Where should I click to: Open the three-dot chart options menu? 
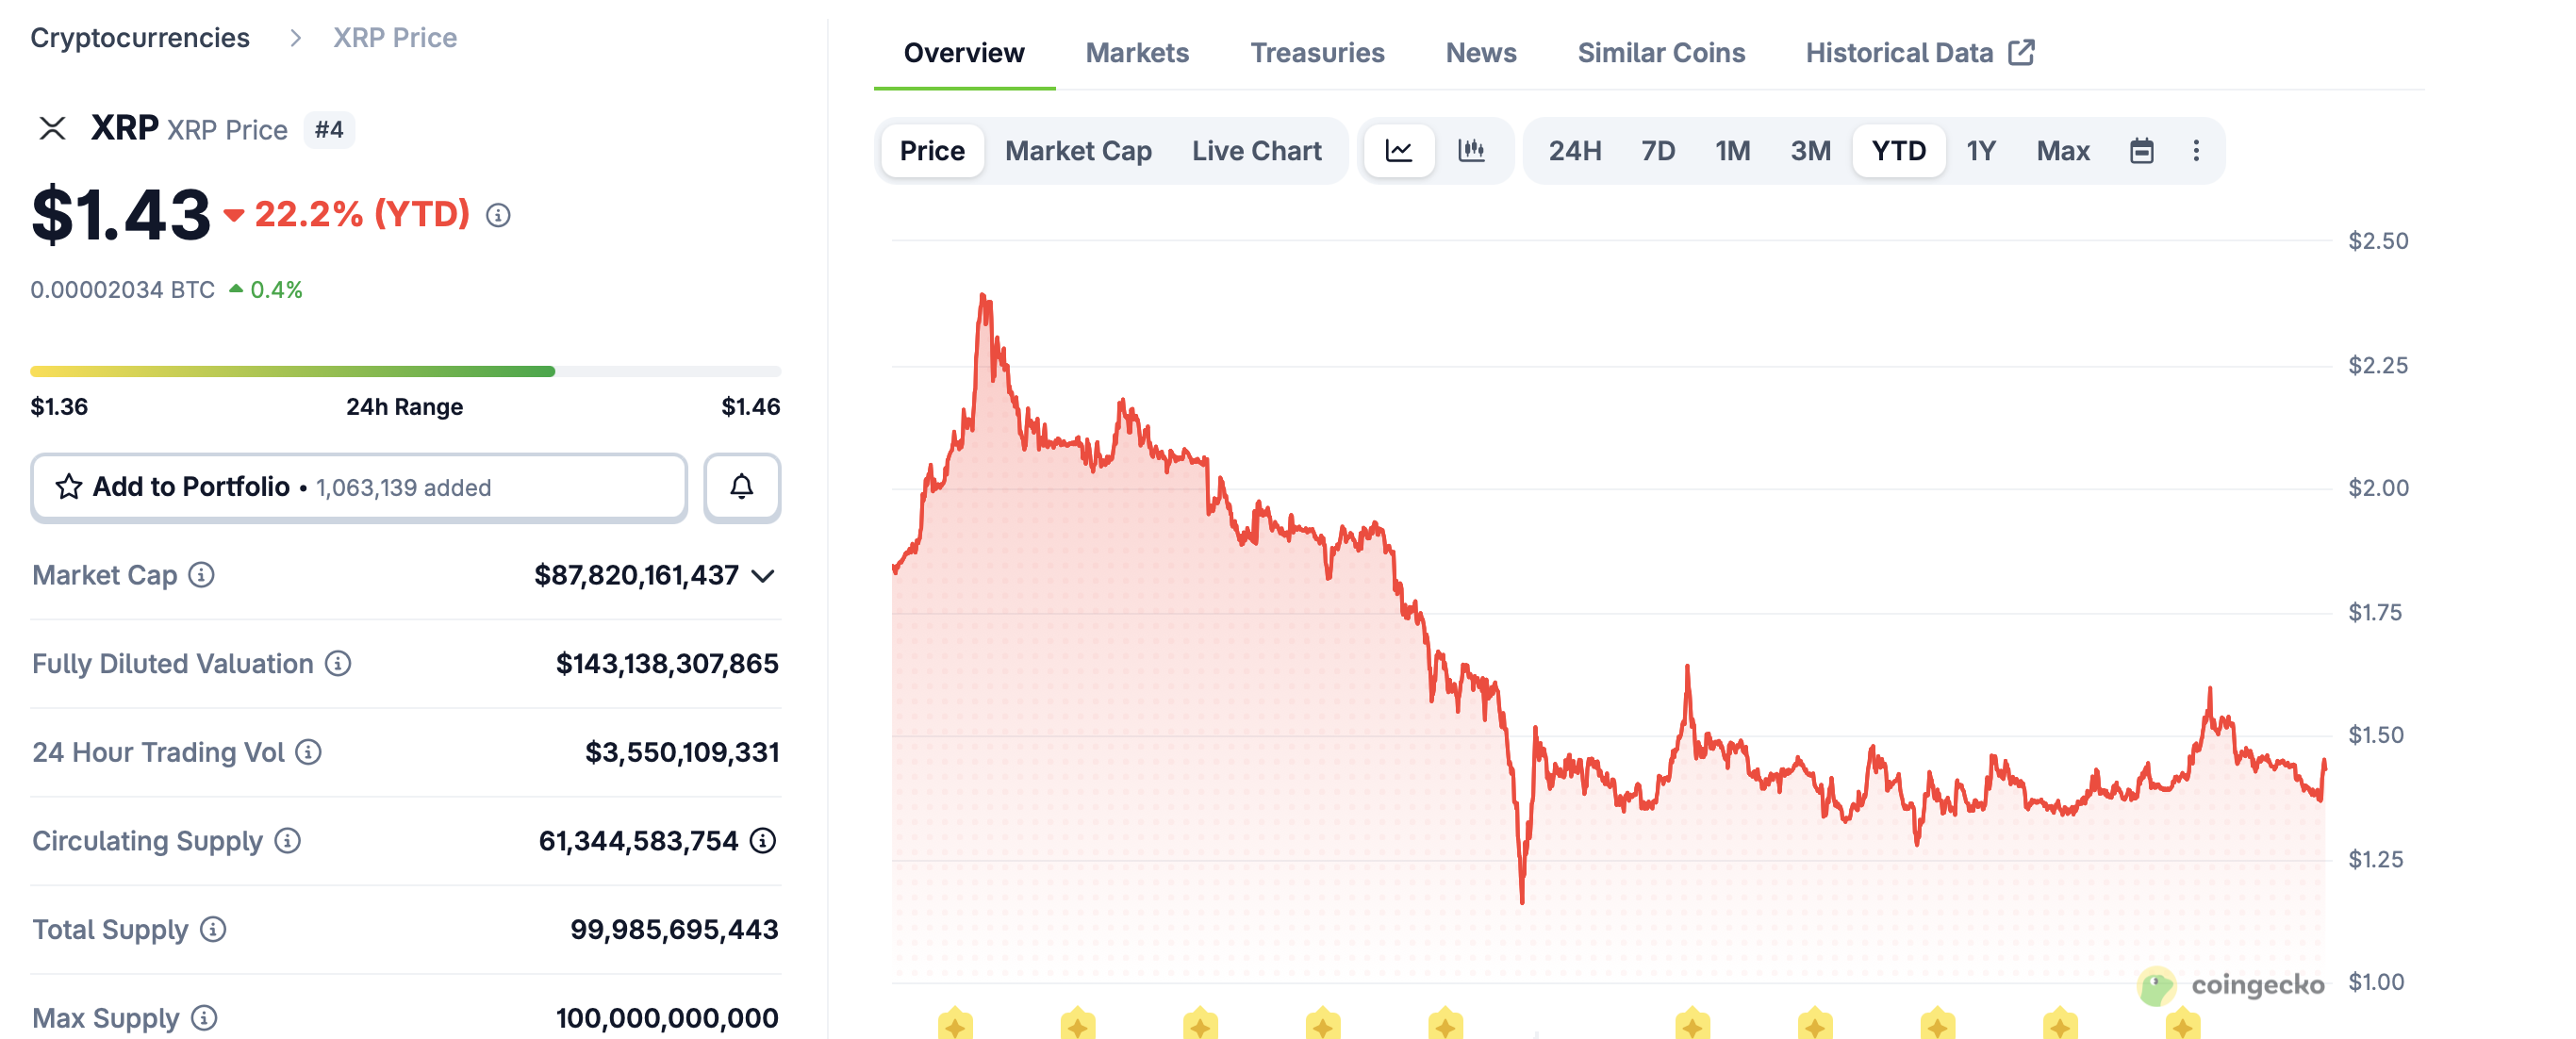[2196, 150]
